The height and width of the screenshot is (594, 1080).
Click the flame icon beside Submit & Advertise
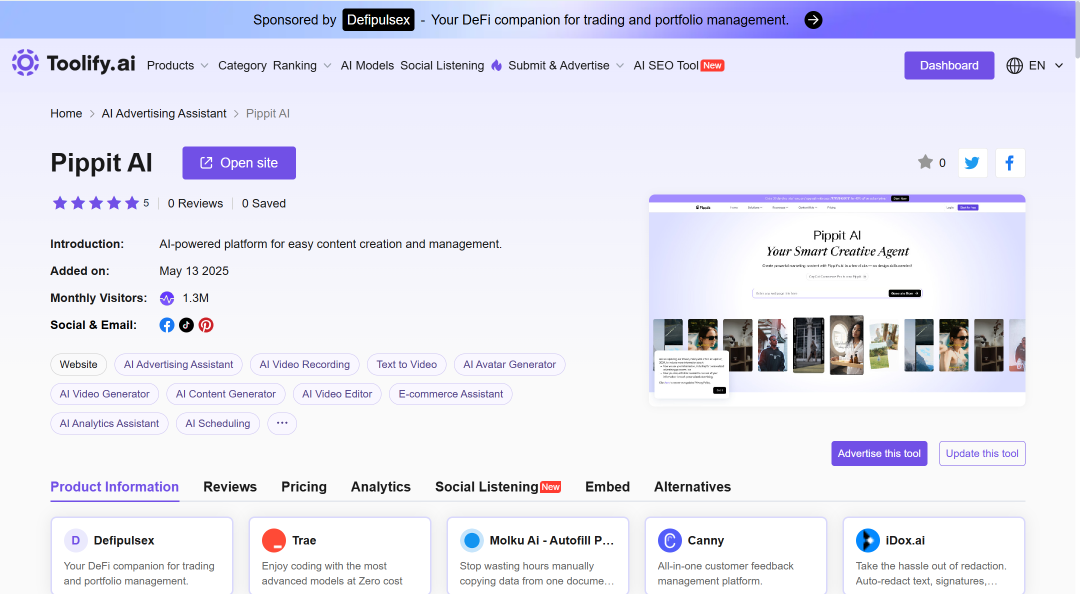pos(497,65)
